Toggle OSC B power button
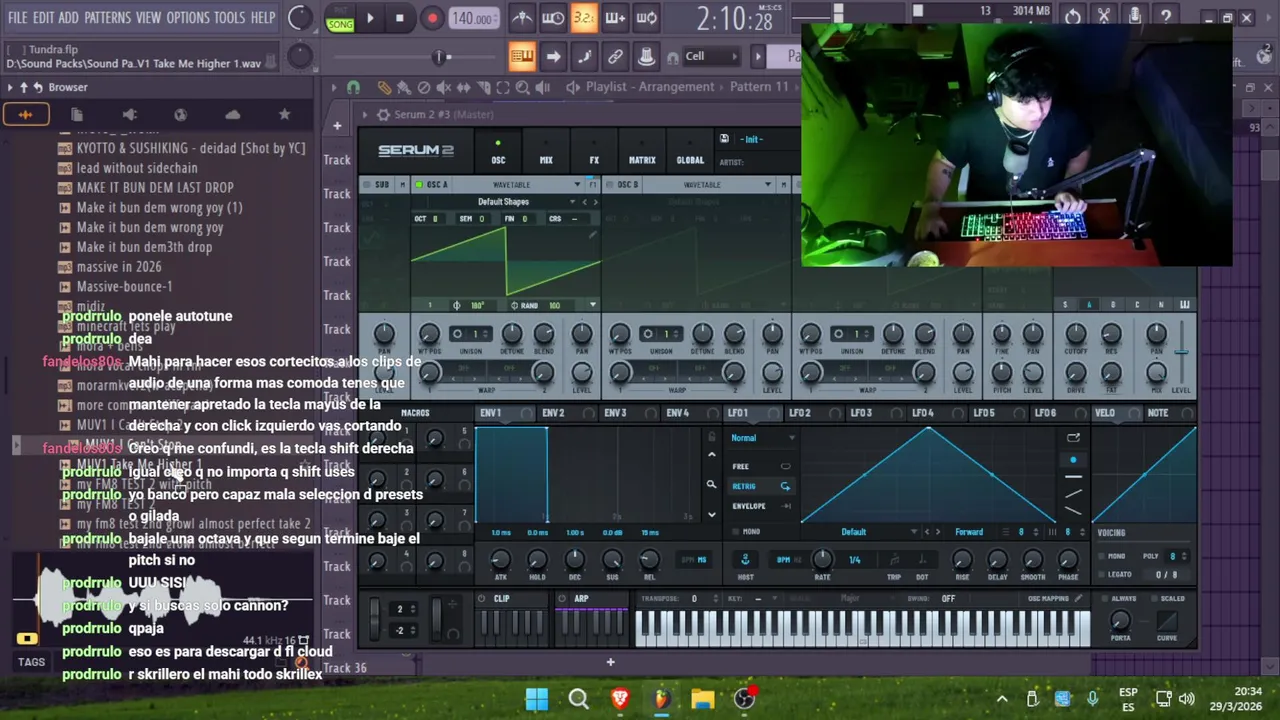Image resolution: width=1280 pixels, height=720 pixels. 609,185
